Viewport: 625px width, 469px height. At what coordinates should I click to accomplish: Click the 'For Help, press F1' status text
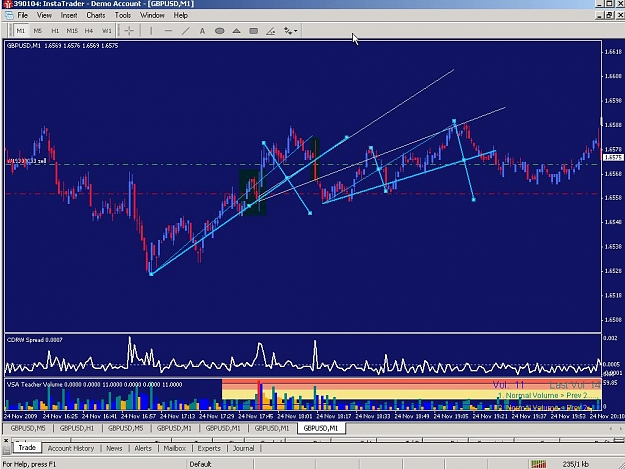point(29,464)
